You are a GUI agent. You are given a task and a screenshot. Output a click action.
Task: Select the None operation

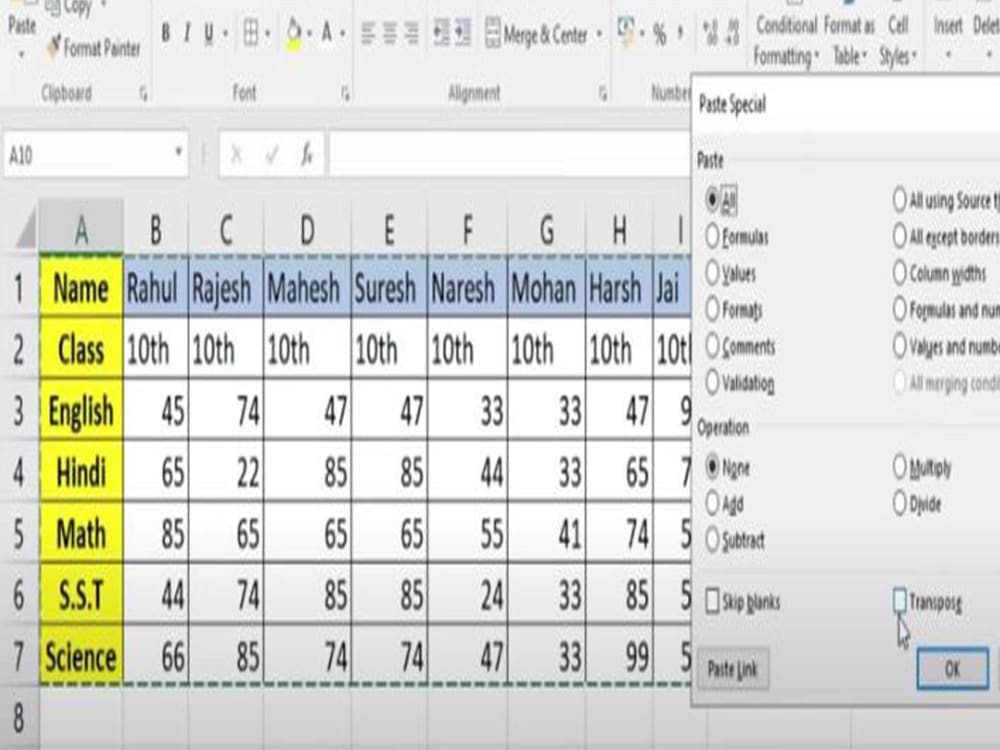(x=712, y=467)
